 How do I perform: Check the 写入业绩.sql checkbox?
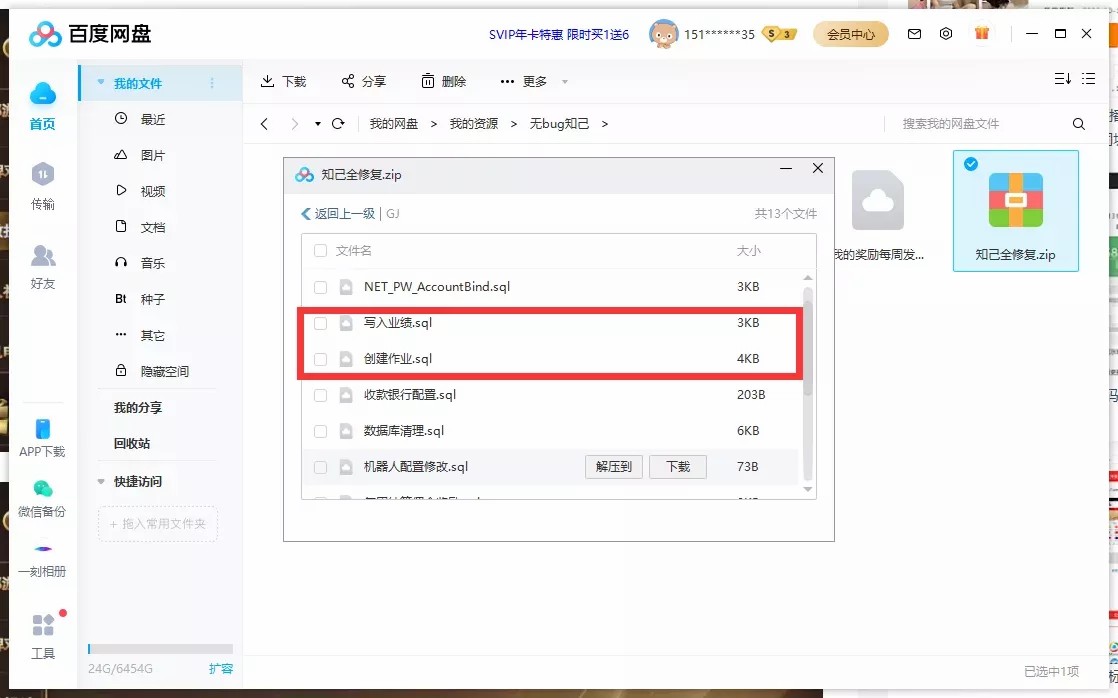320,323
